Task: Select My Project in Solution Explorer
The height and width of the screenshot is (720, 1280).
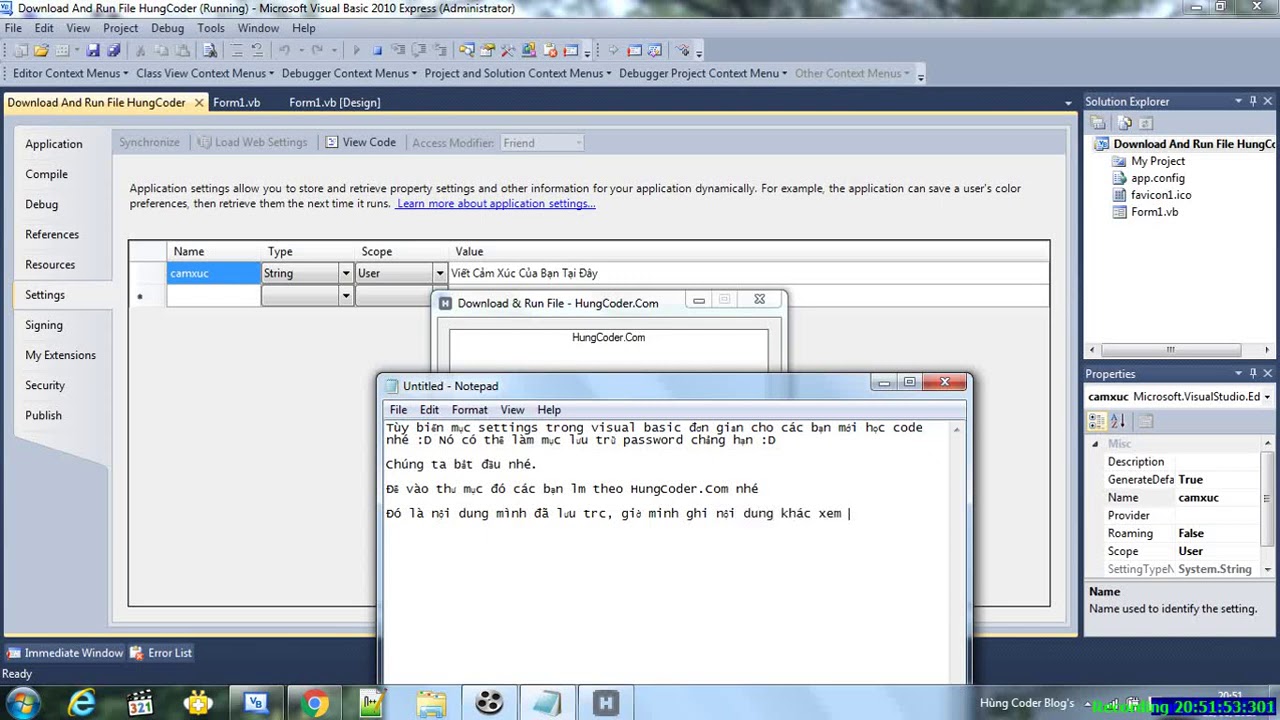Action: coord(1158,161)
